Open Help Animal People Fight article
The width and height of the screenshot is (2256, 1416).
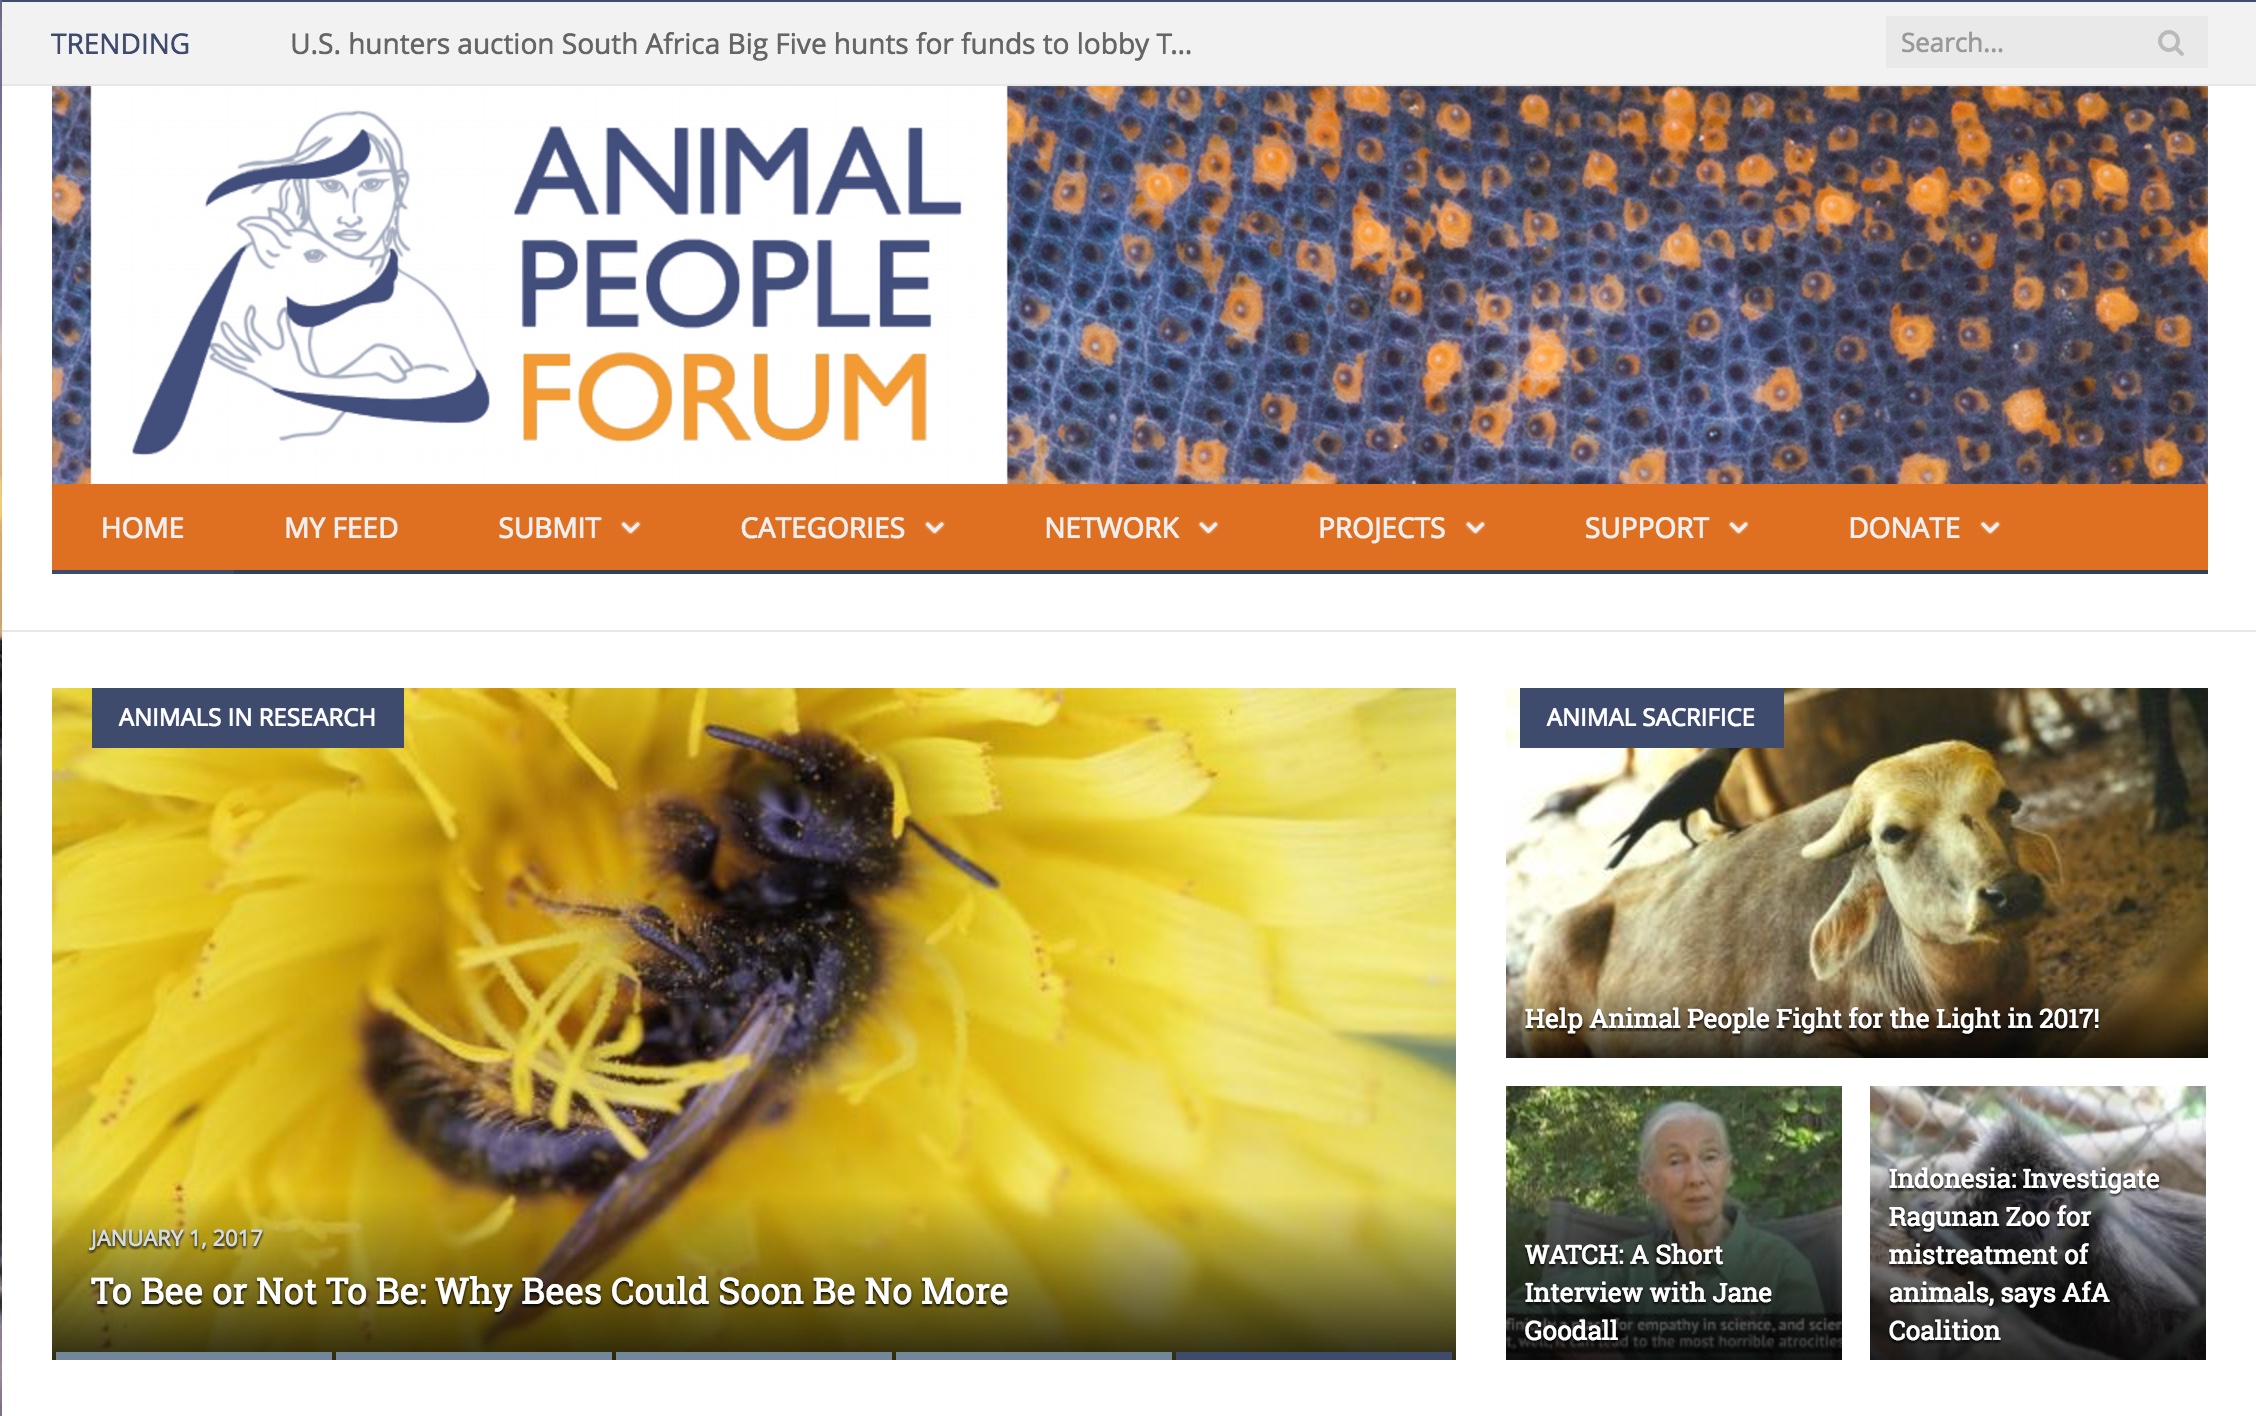click(1812, 1018)
